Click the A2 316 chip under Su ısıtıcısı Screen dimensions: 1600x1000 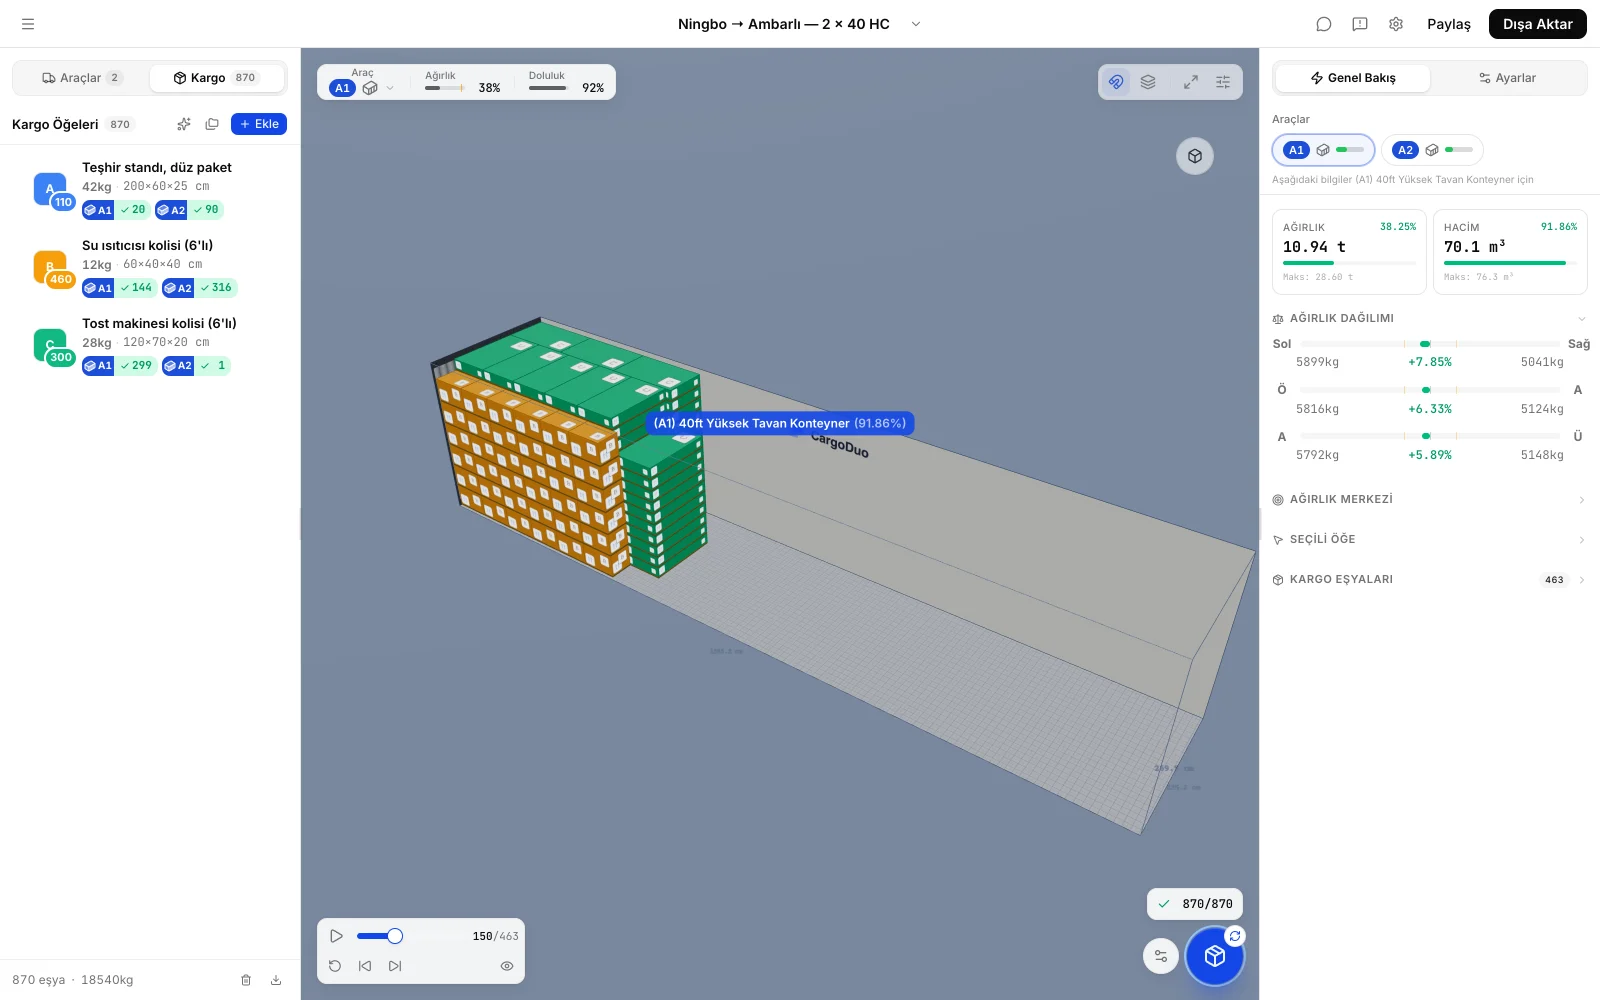tap(199, 288)
